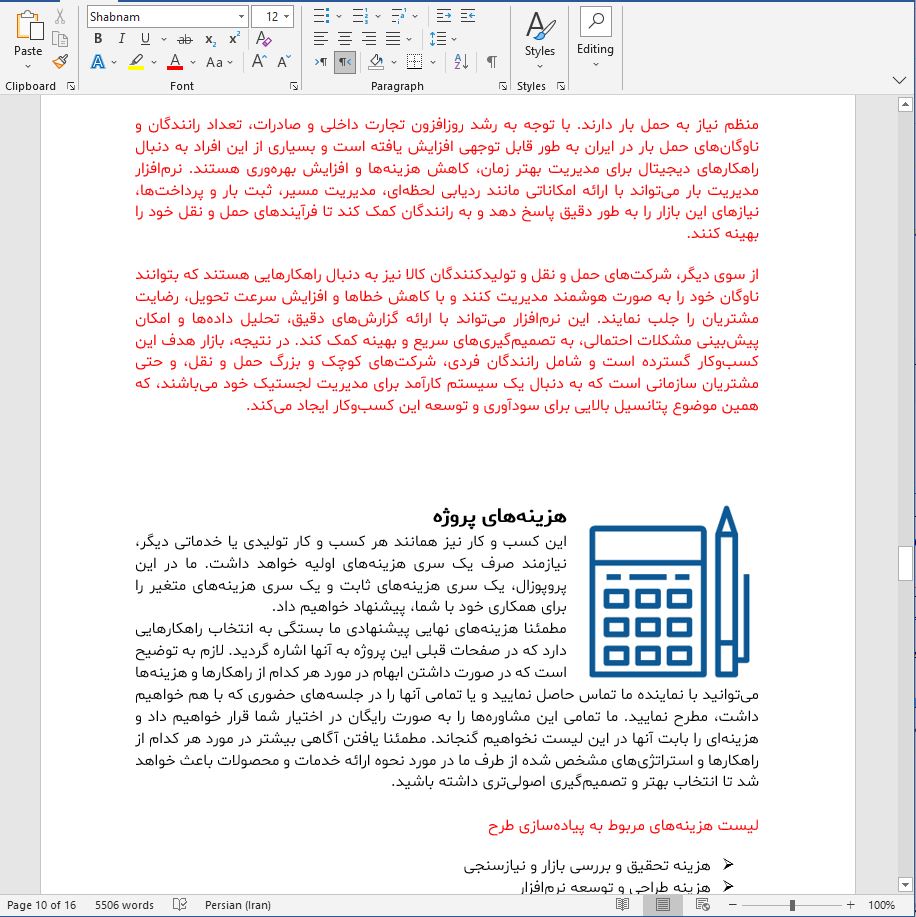Center align the paragraph

(344, 39)
